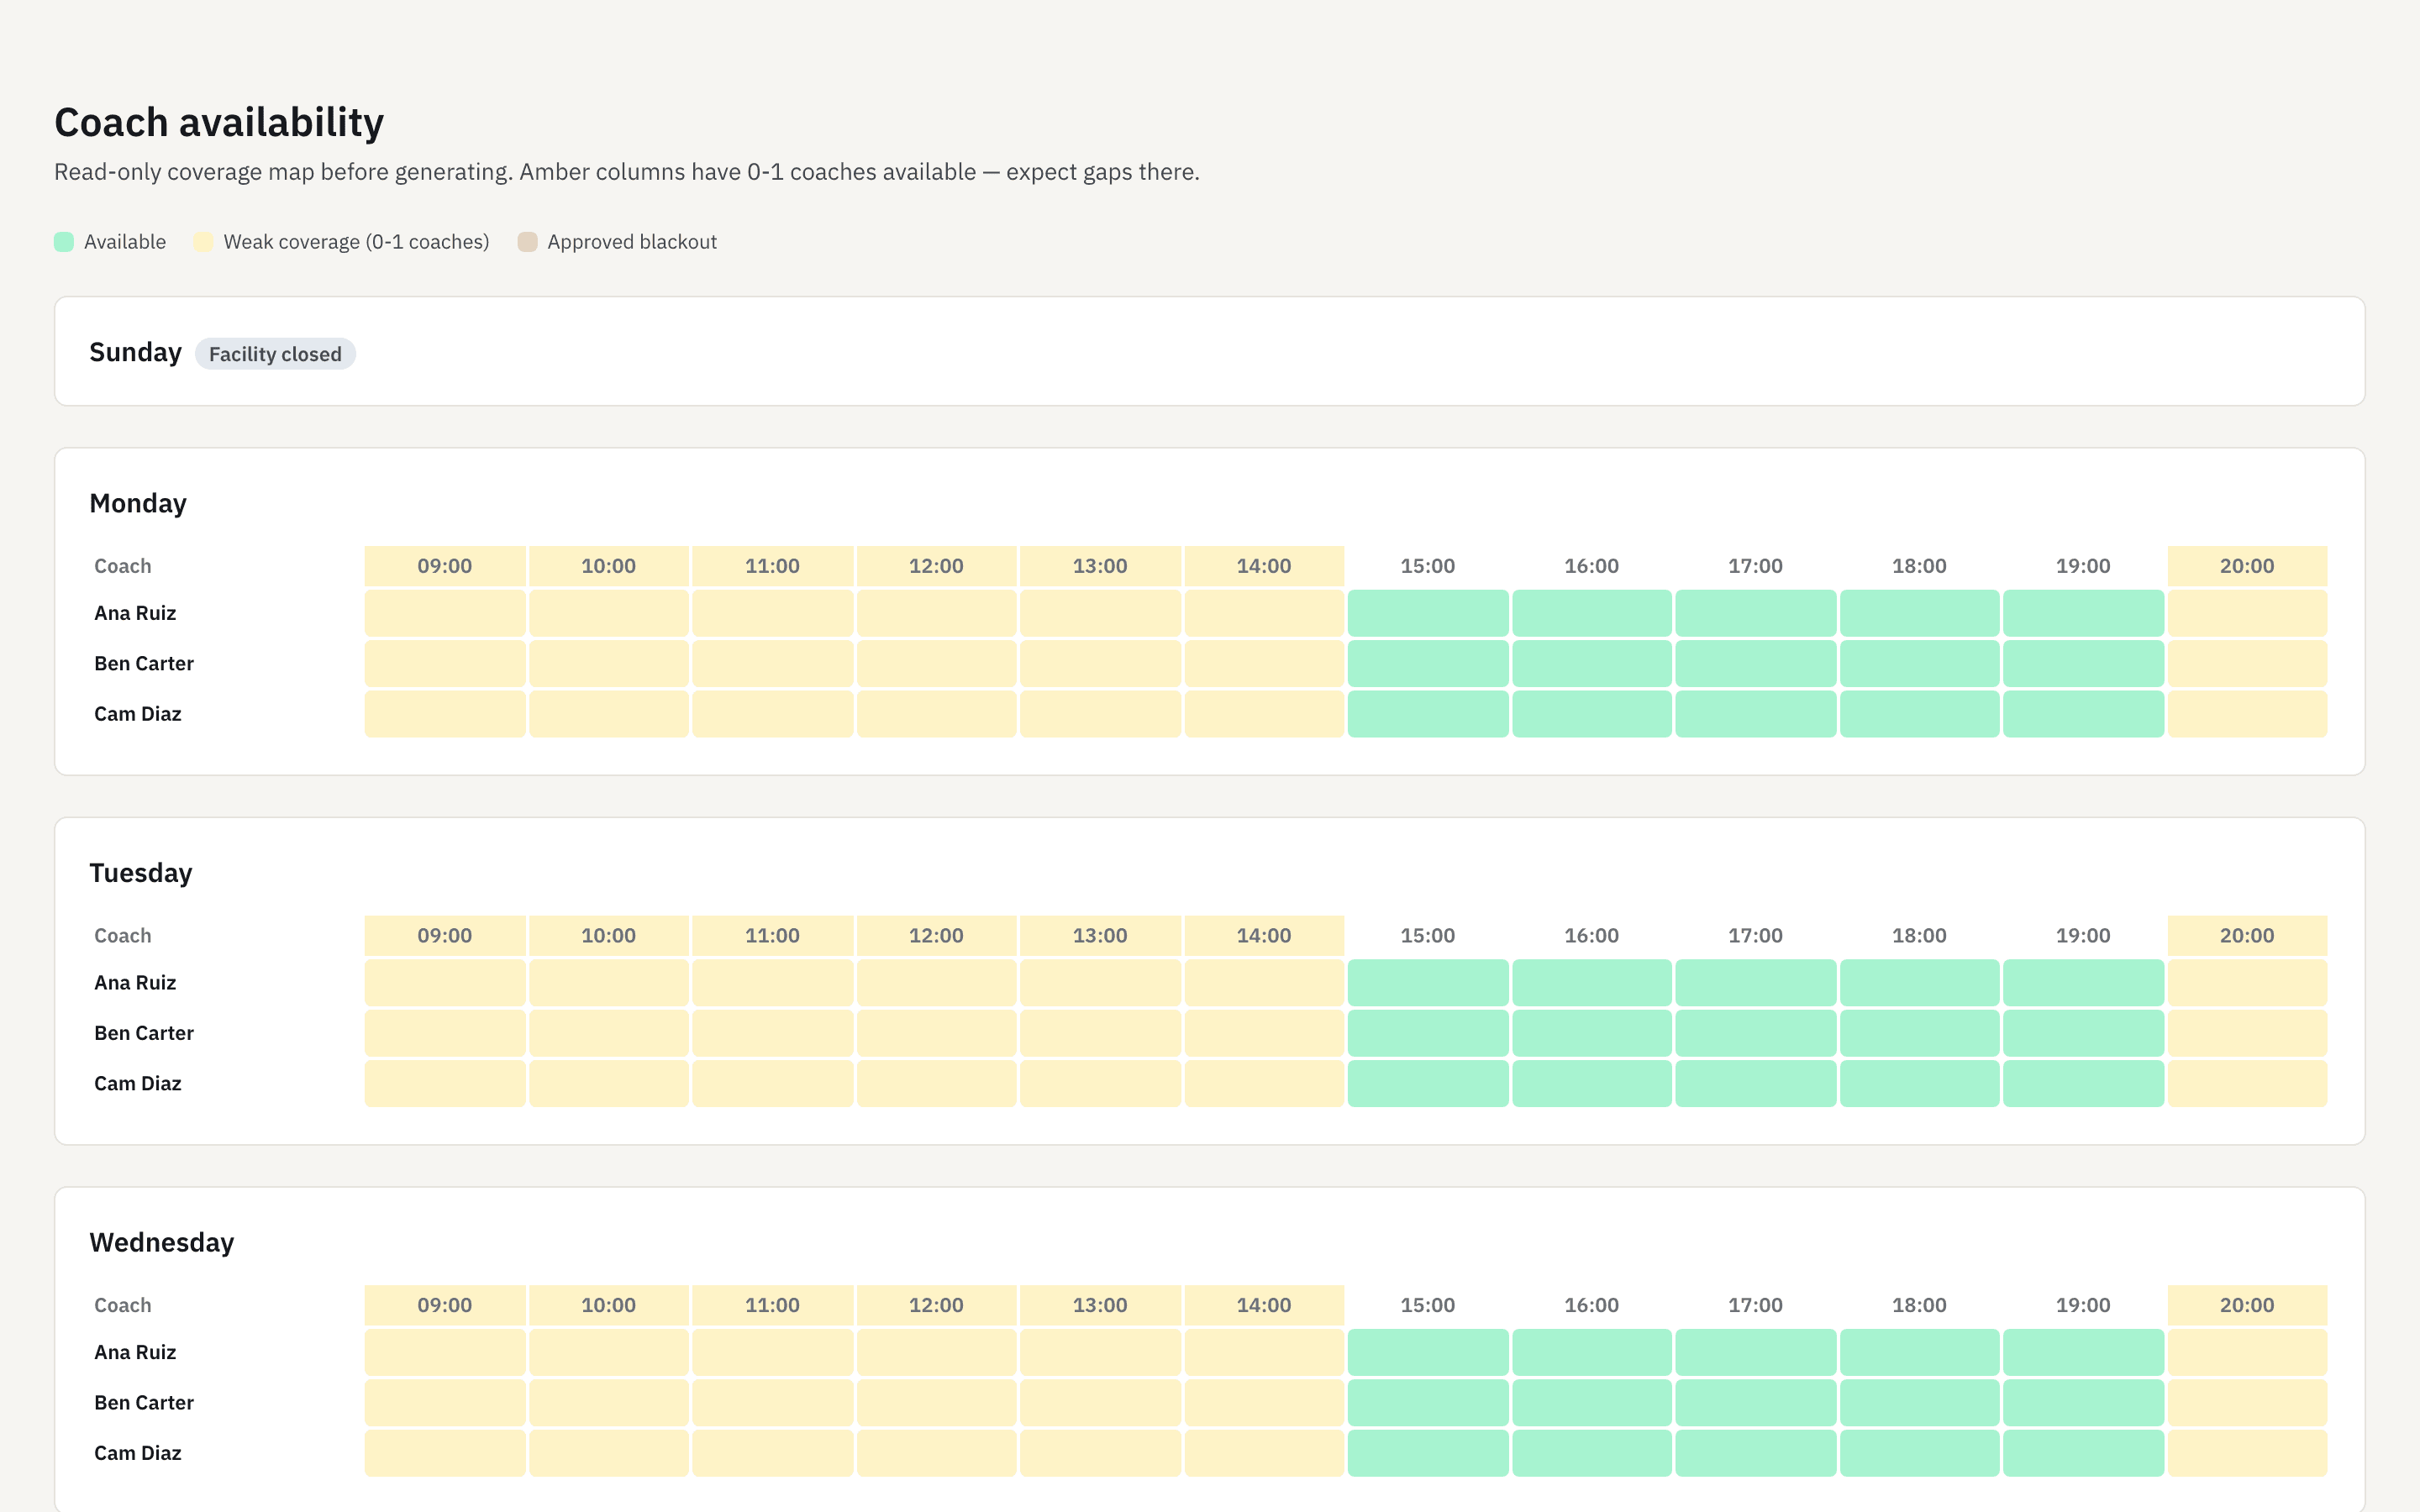
Task: Click Ben Carter's name in Wednesday table
Action: 144,1403
